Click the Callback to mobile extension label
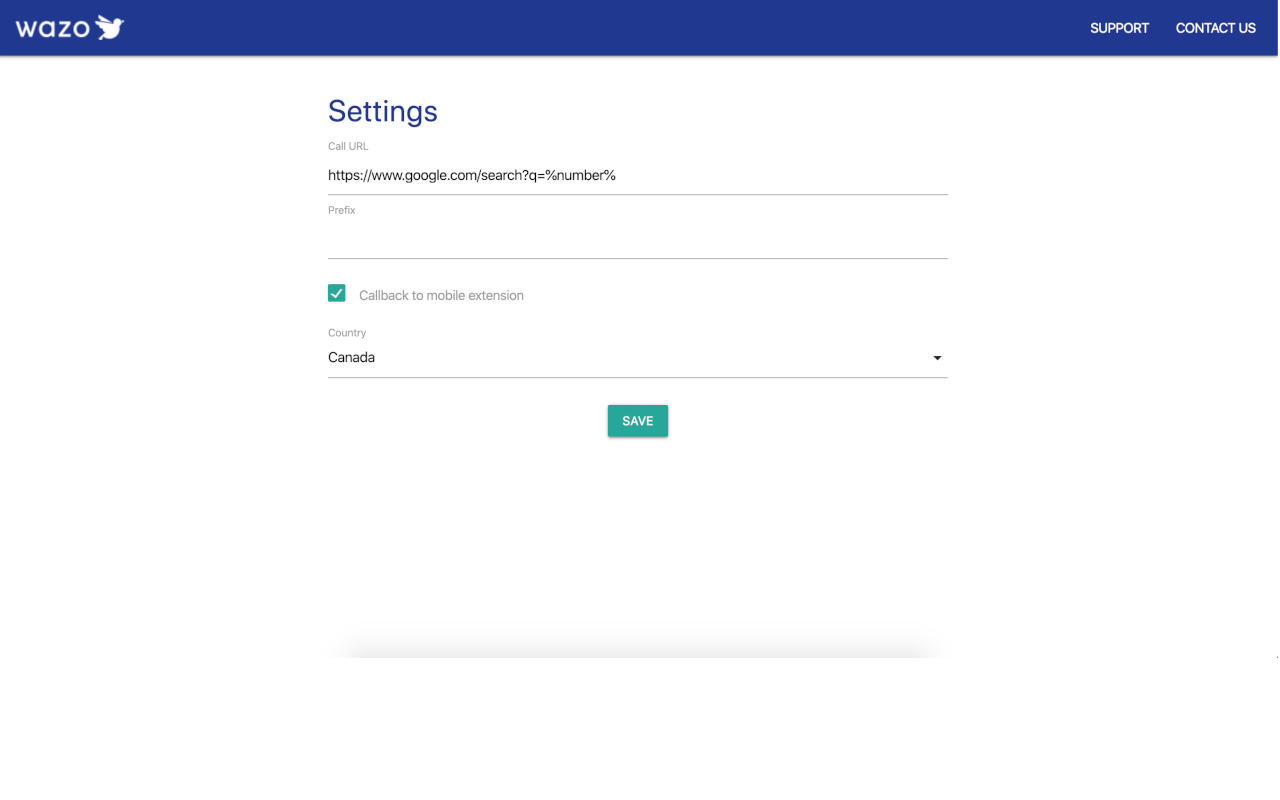This screenshot has height=800, width=1280. [441, 294]
